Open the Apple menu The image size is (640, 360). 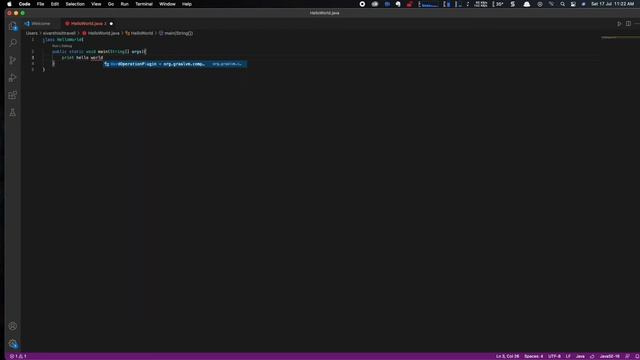(9, 4)
